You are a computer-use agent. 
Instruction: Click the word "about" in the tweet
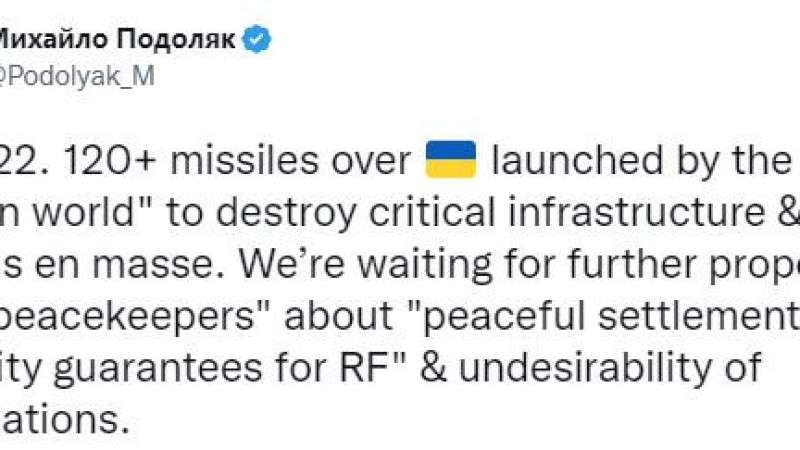338,316
